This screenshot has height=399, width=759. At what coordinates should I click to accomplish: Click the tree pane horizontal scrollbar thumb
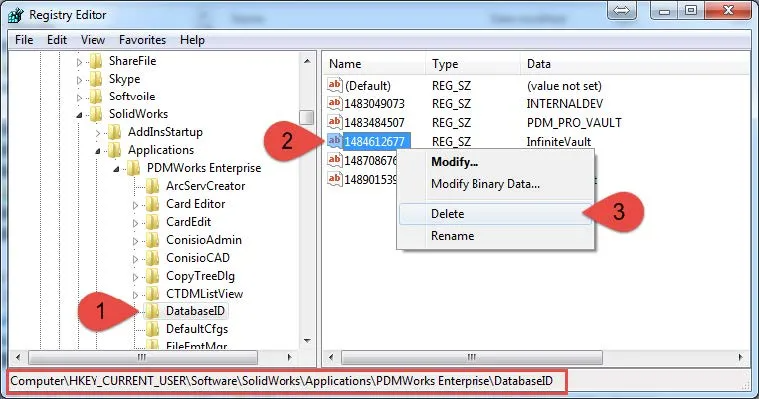click(143, 357)
